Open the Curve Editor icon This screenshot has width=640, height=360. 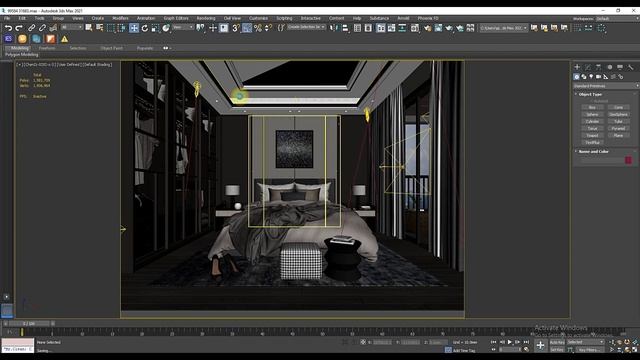point(391,28)
